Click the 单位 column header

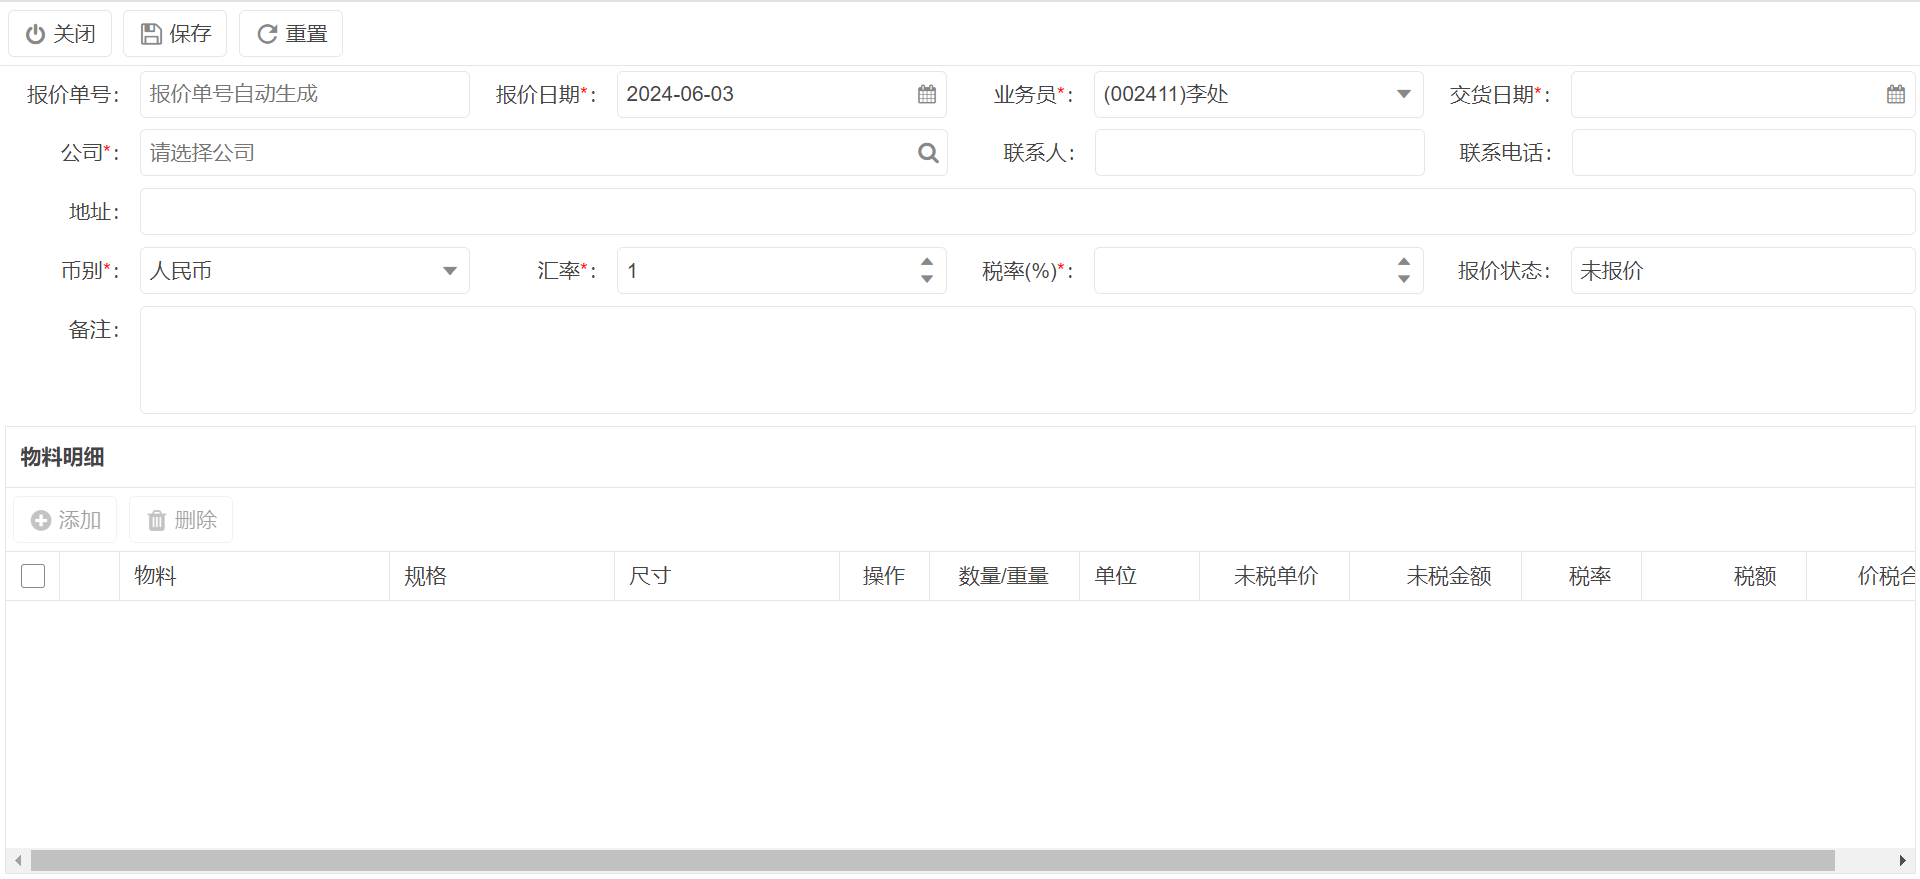[x=1139, y=576]
